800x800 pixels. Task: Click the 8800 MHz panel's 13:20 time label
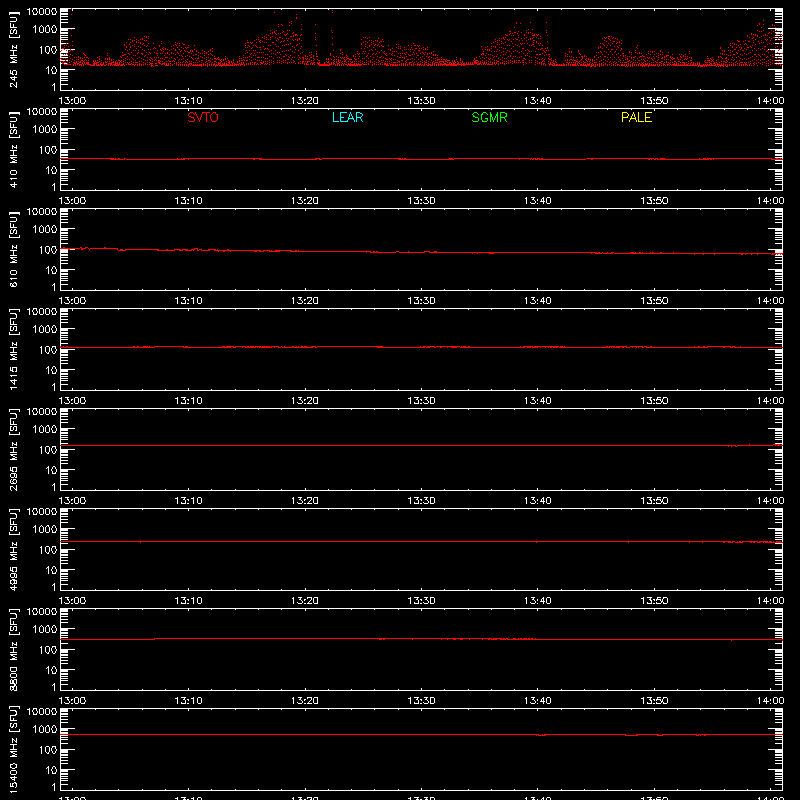[305, 701]
